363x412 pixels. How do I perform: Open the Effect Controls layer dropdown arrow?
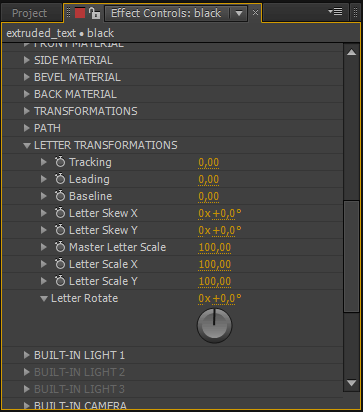[239, 13]
